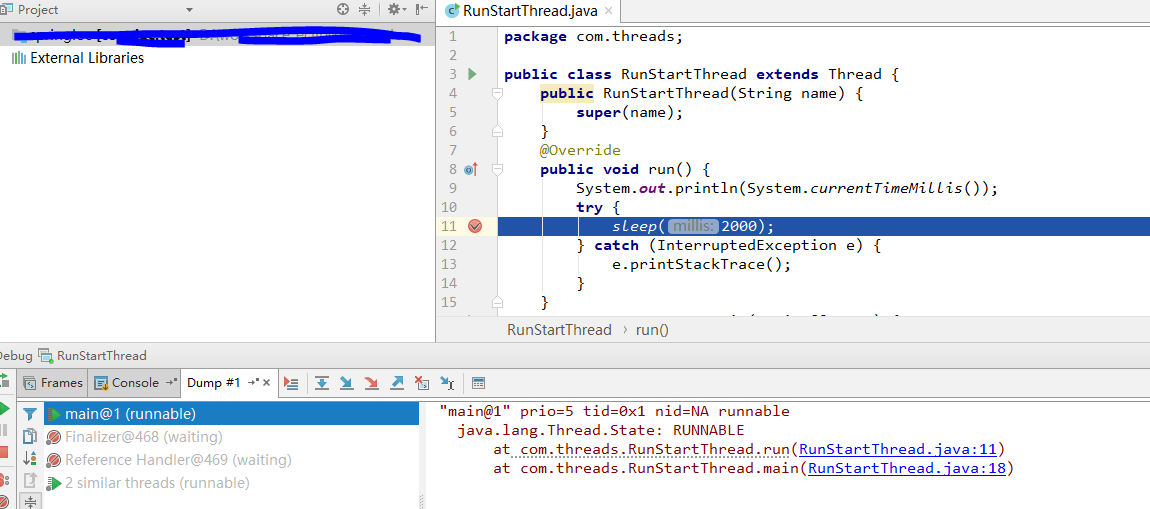Open the Project panel settings gear
The height and width of the screenshot is (509, 1150).
pos(397,10)
